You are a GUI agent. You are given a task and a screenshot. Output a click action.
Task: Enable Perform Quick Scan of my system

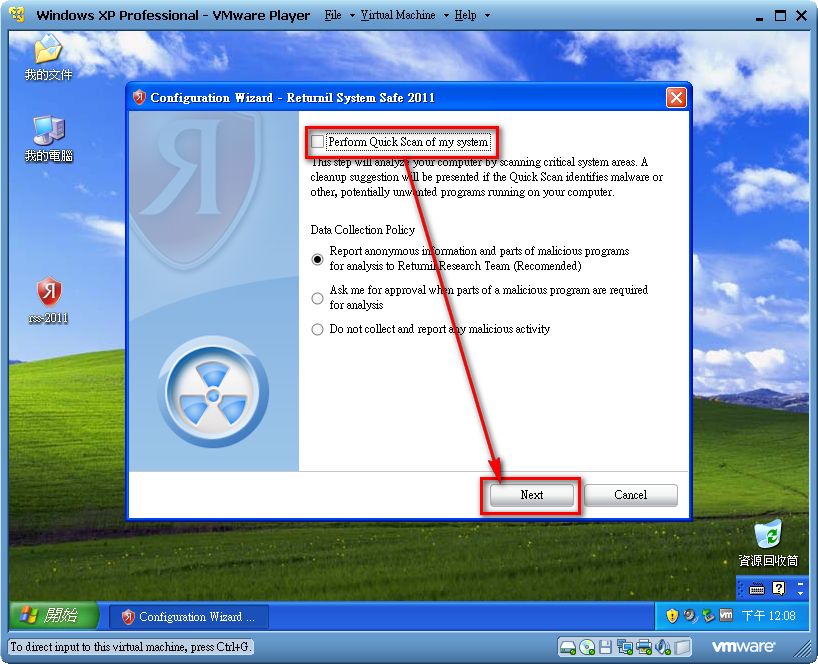coord(317,142)
